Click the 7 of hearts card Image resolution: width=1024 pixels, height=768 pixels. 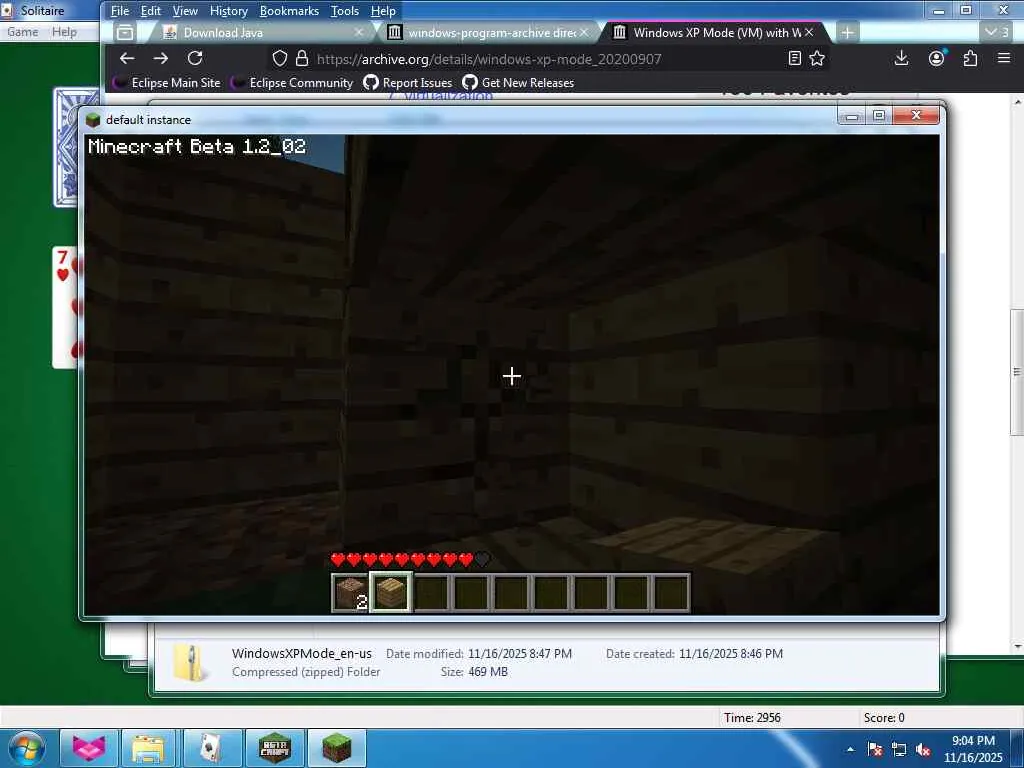(65, 307)
